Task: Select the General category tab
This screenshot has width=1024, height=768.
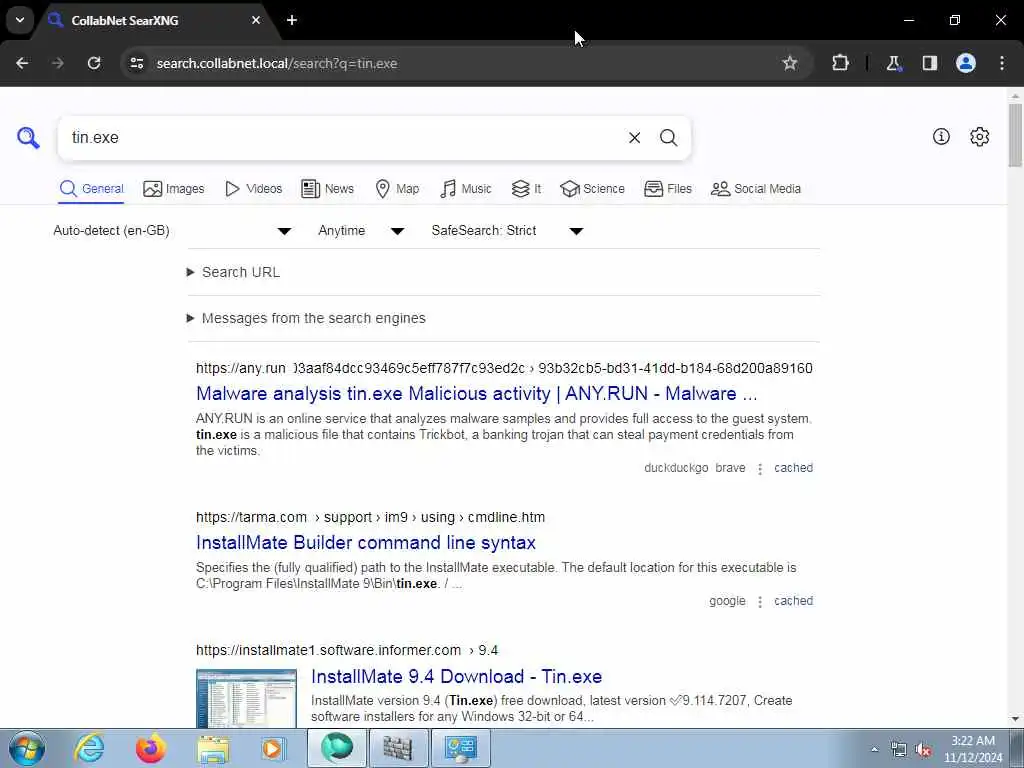Action: point(91,189)
